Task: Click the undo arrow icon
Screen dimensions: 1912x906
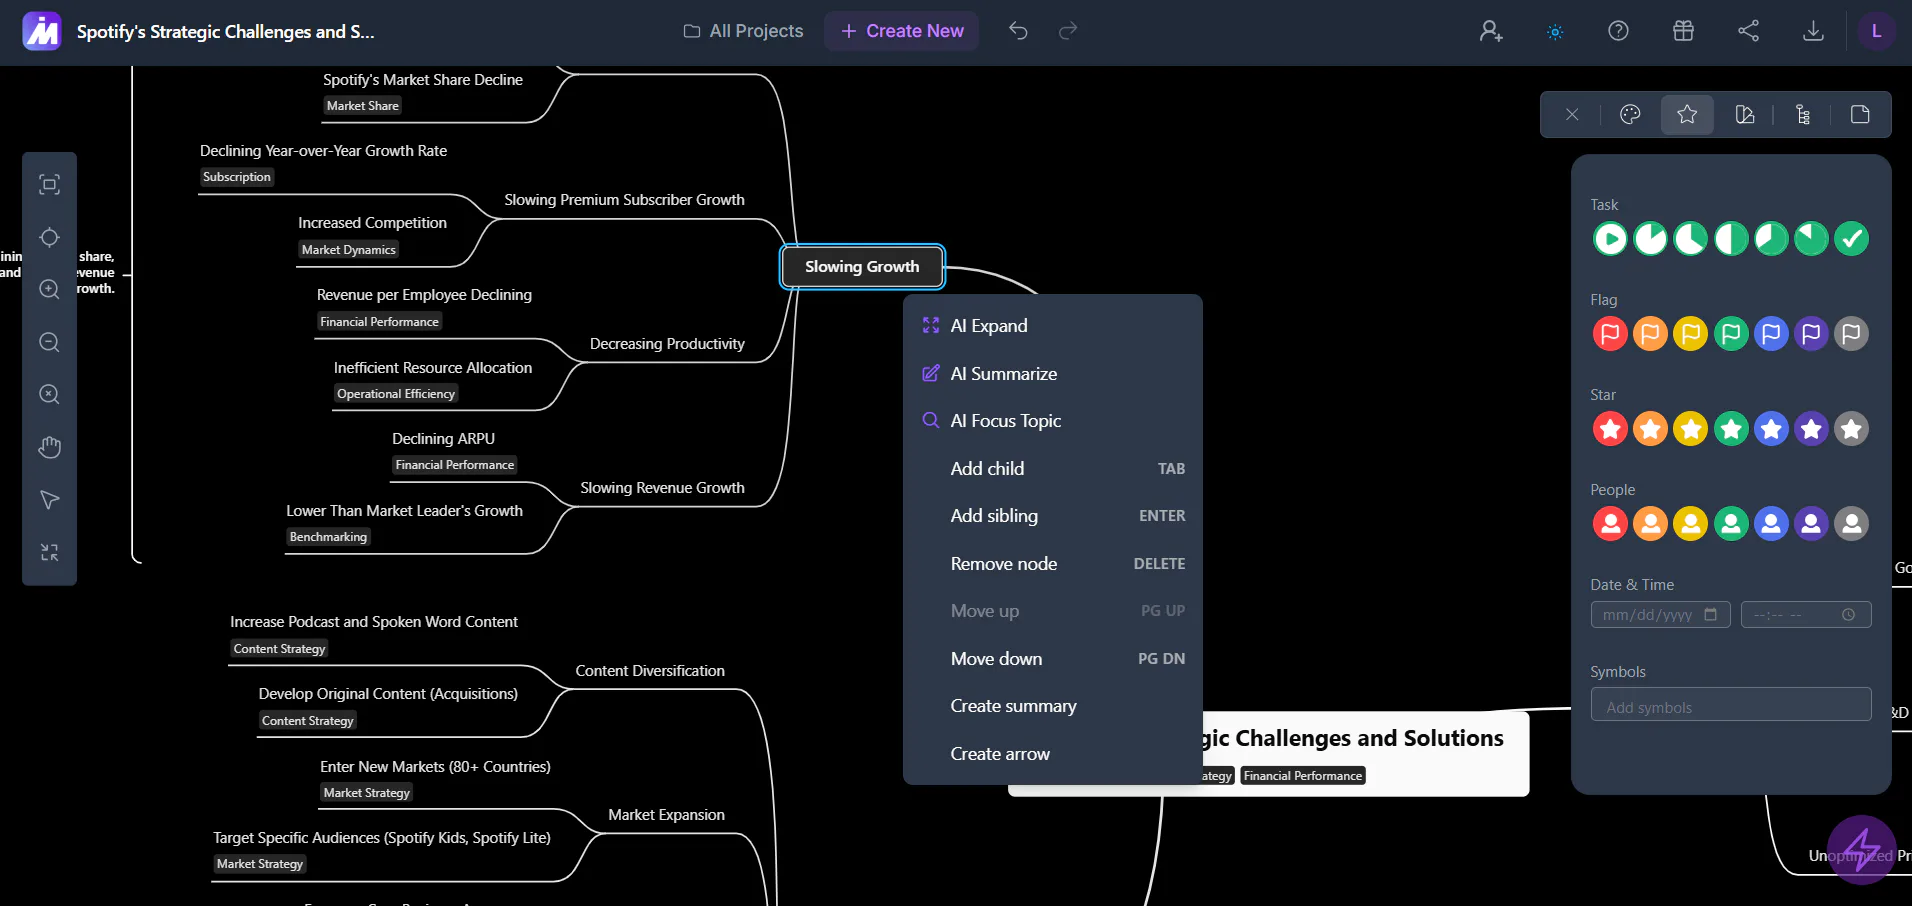Action: (1018, 31)
